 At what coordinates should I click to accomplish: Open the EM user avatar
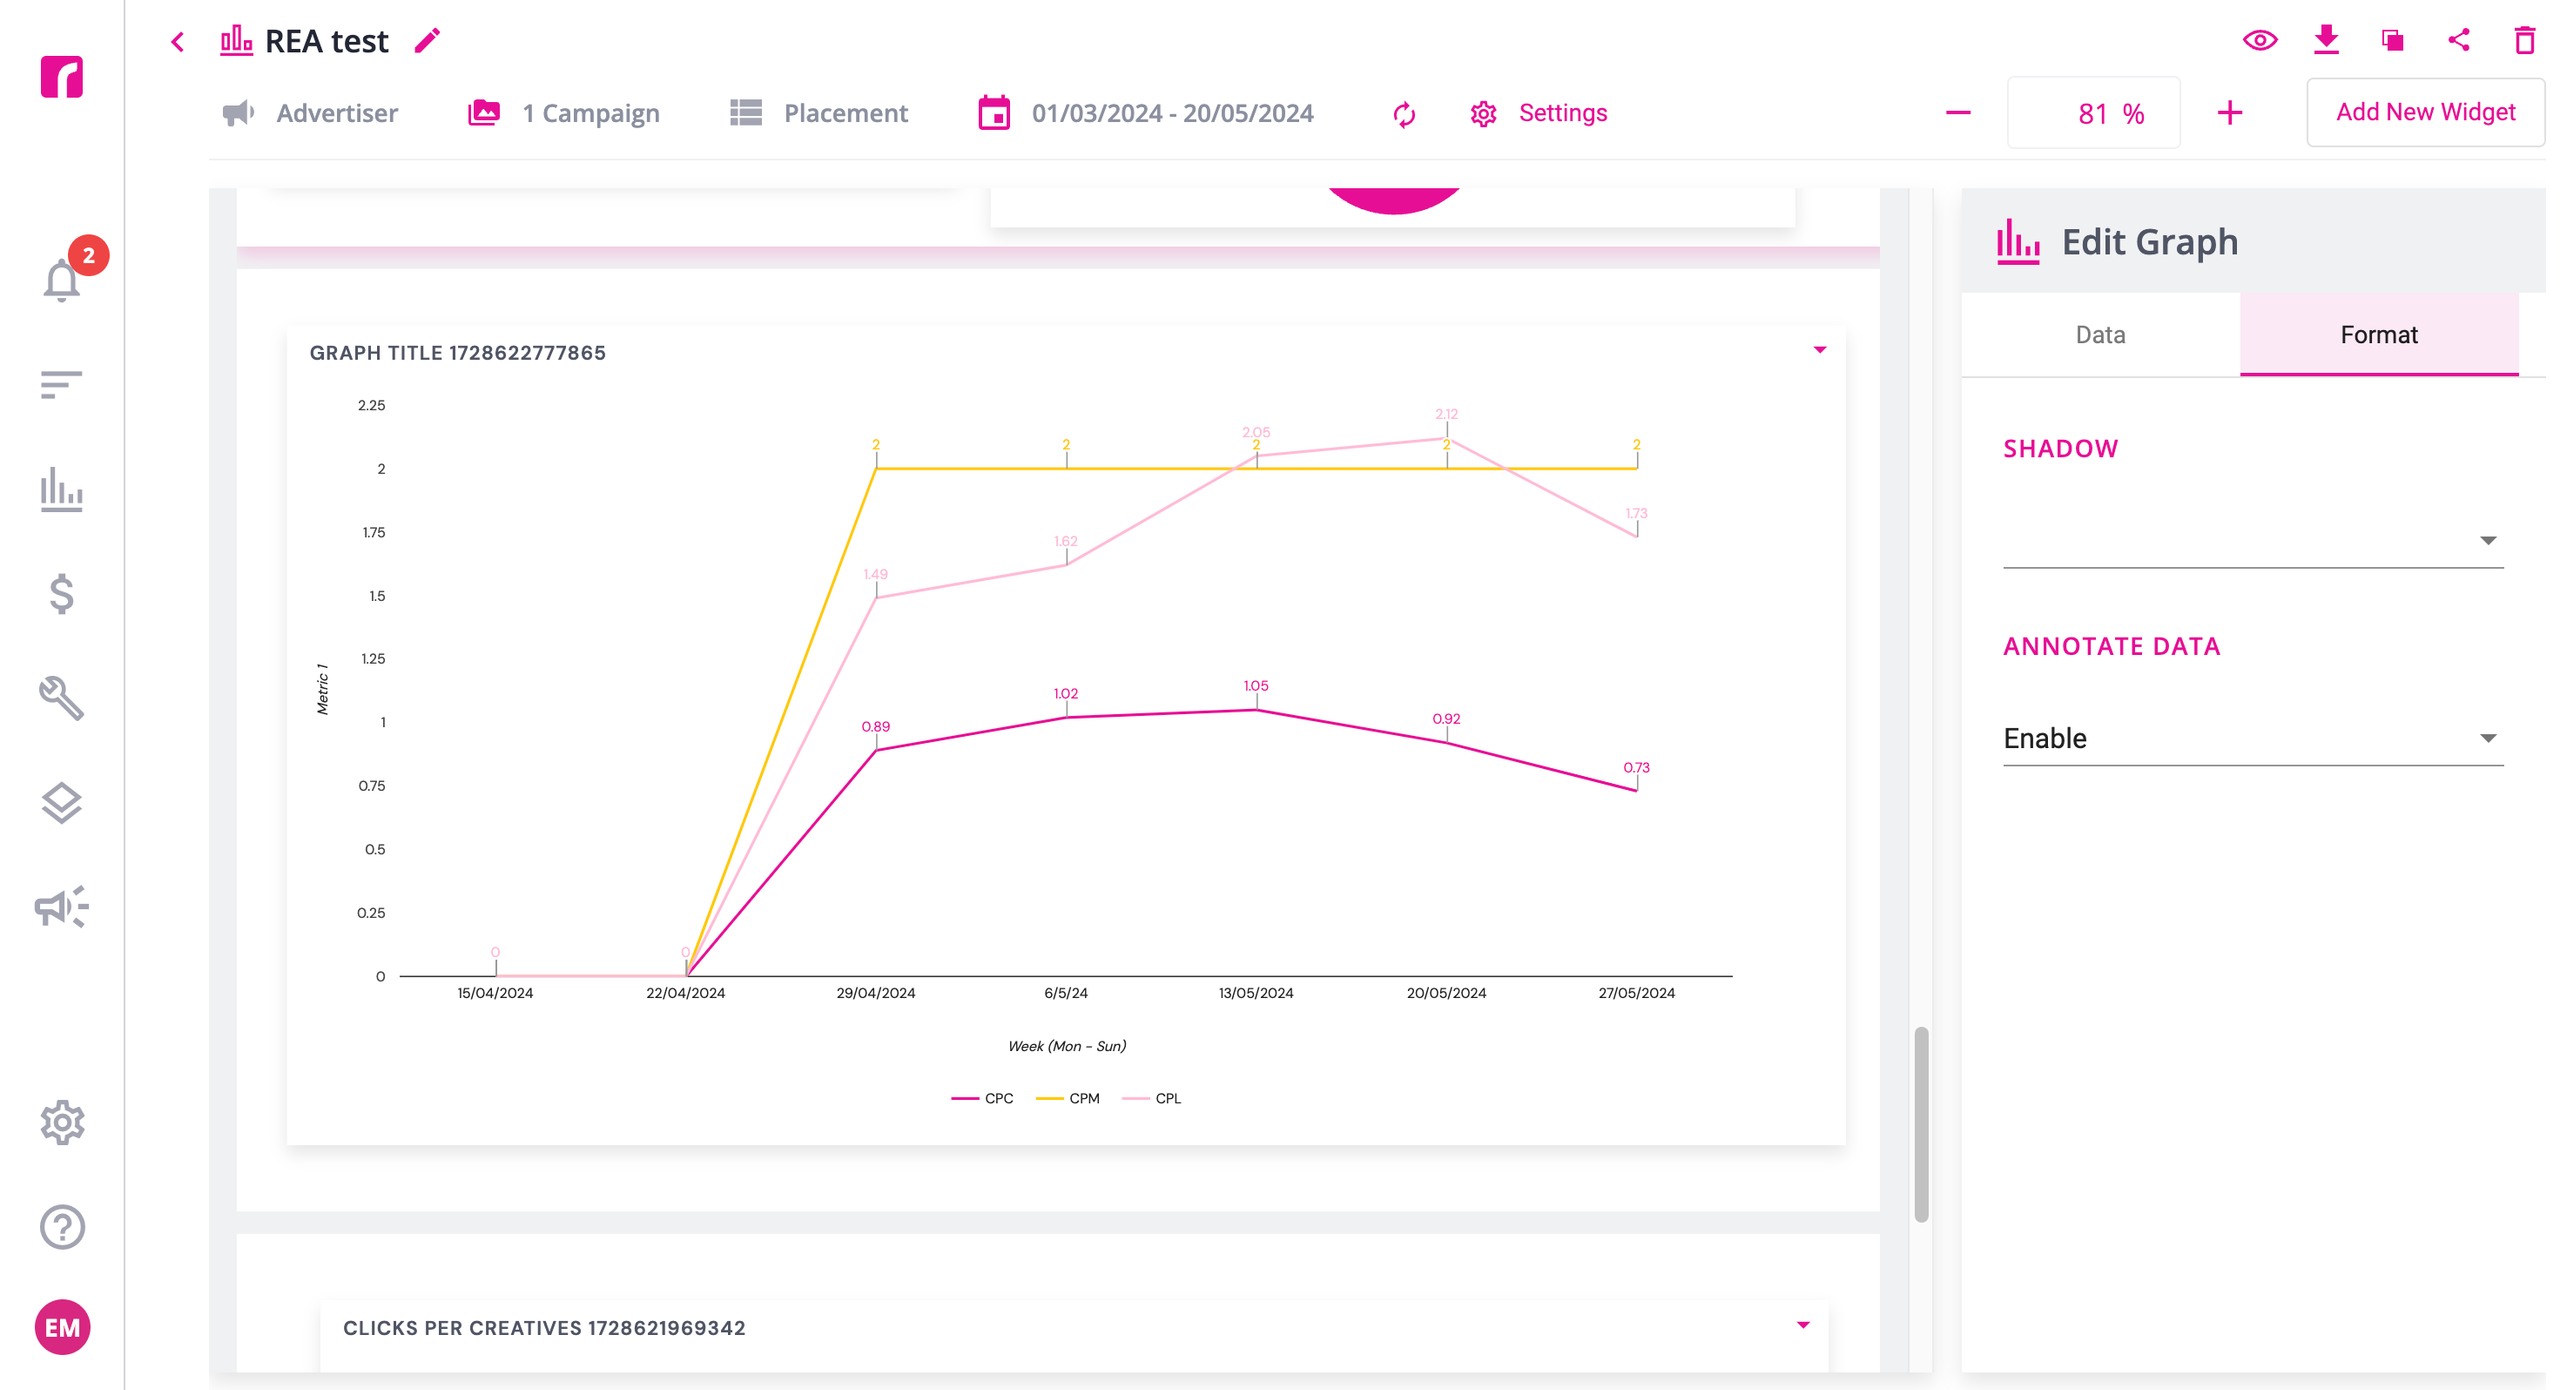pos(62,1327)
